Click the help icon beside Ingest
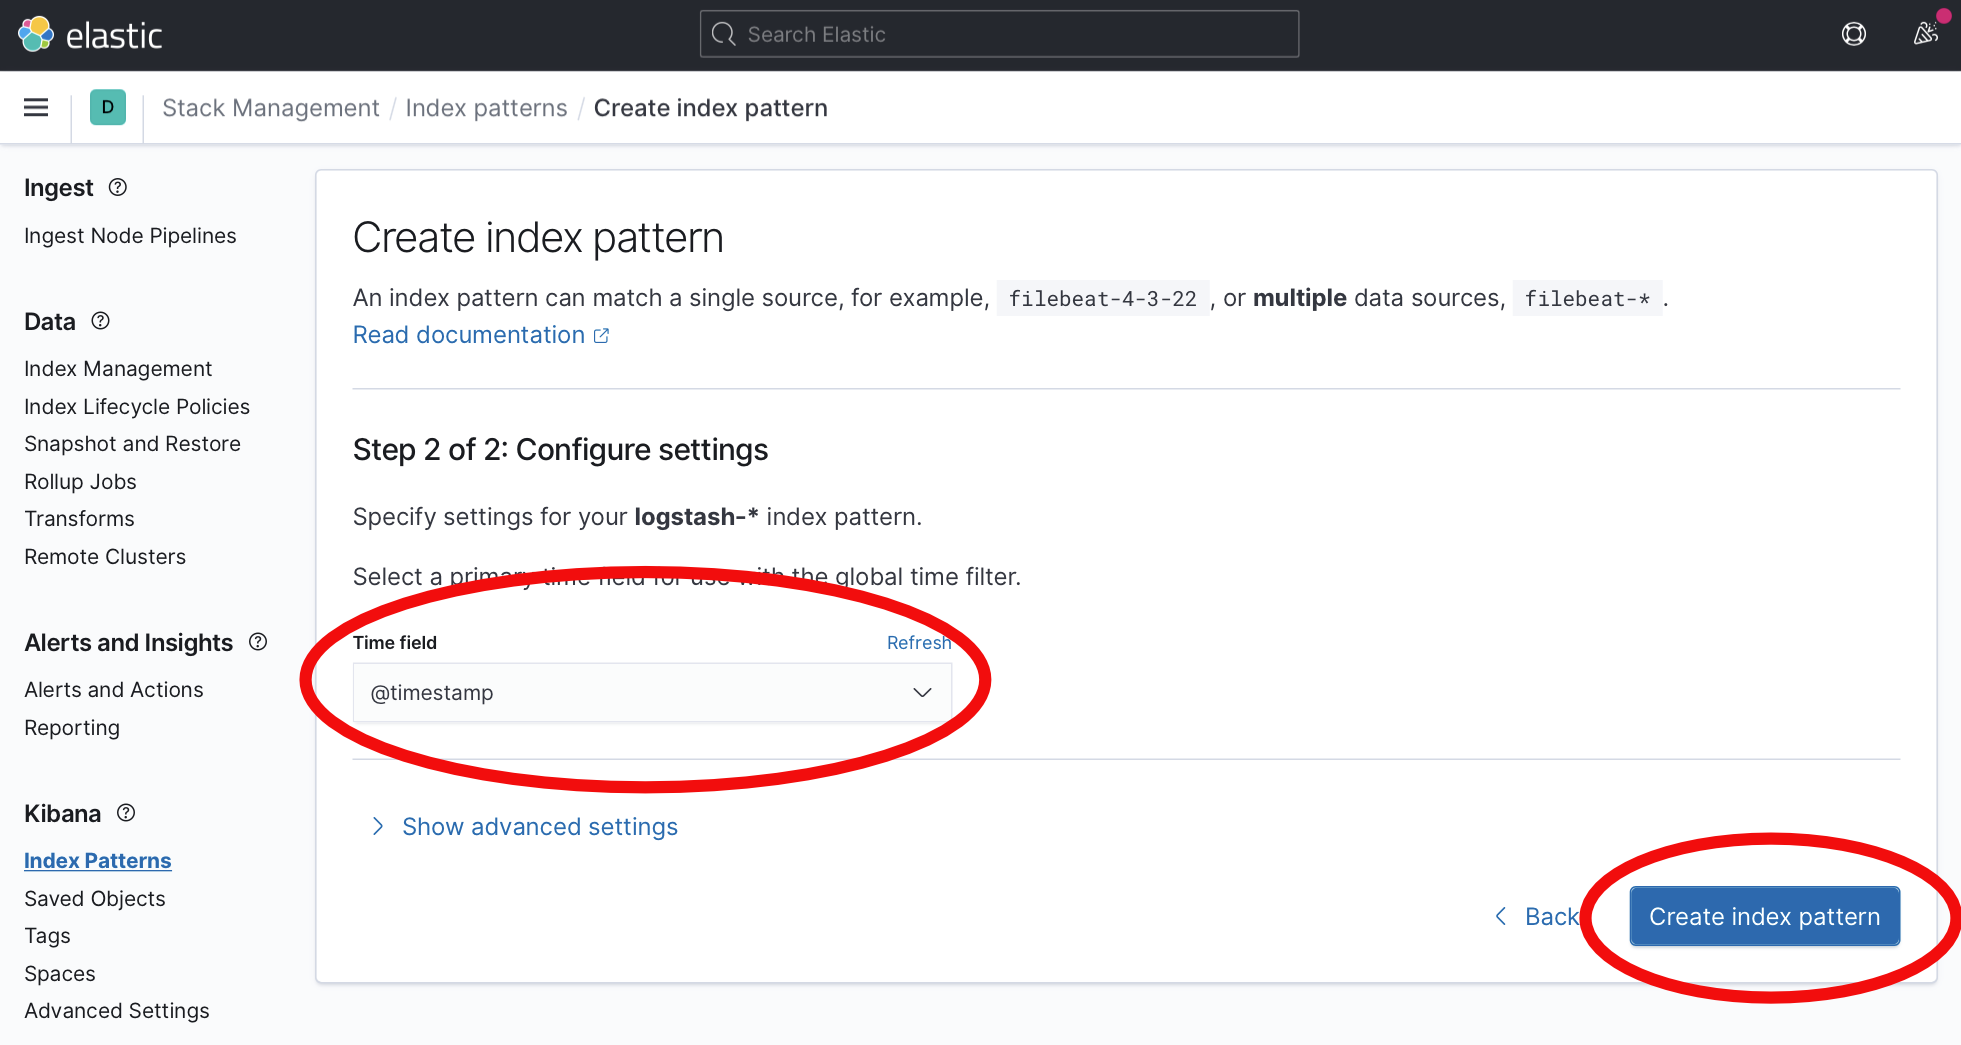 point(117,187)
